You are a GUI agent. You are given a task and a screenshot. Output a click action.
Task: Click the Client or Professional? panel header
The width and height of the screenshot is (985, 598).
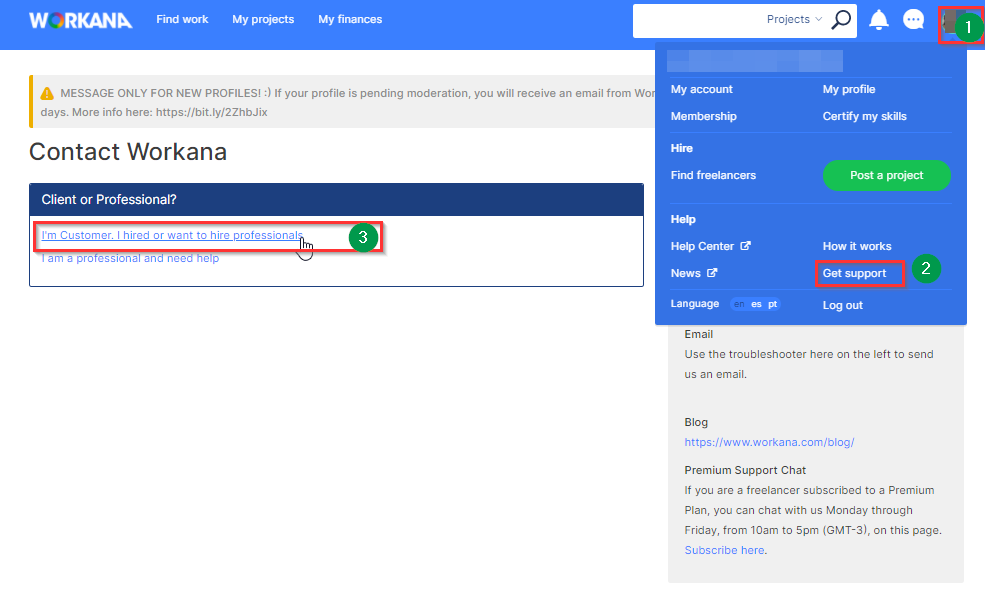pyautogui.click(x=337, y=200)
